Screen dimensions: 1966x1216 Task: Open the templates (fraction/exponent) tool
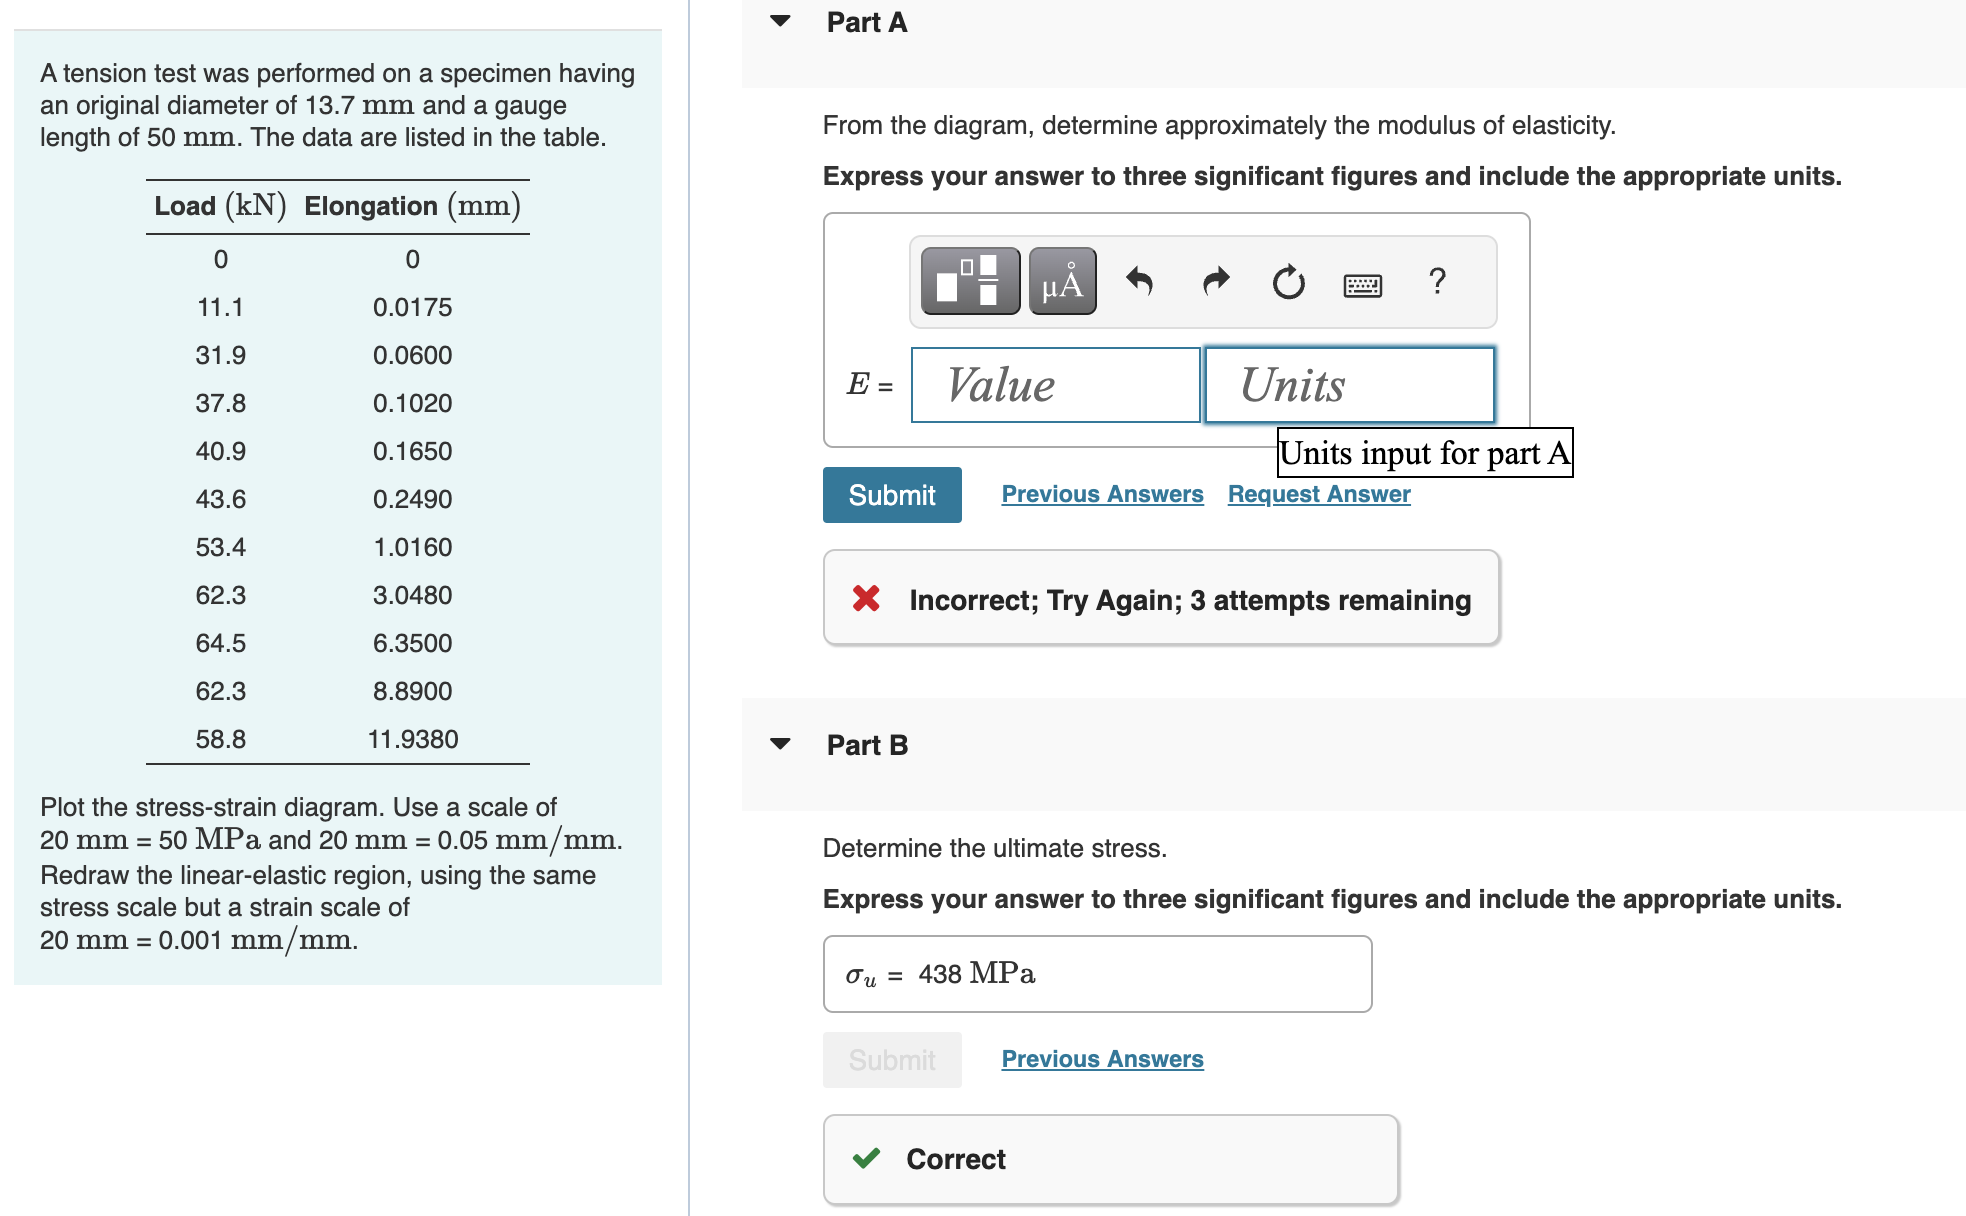(970, 282)
